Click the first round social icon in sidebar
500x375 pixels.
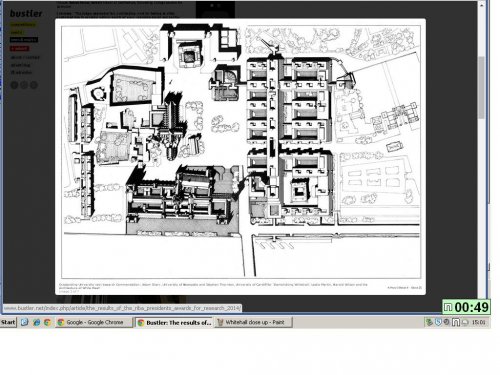click(14, 85)
